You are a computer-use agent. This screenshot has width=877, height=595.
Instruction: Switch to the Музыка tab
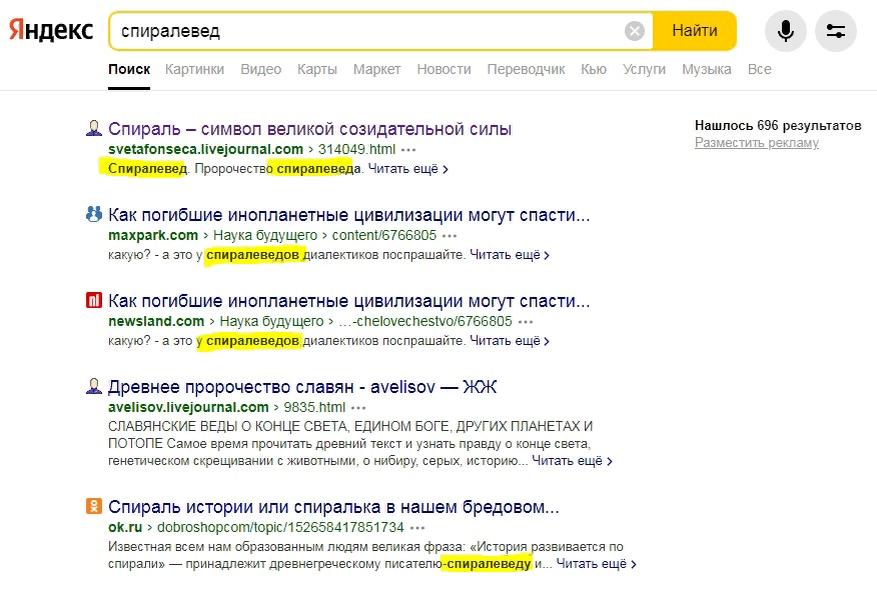coord(706,69)
